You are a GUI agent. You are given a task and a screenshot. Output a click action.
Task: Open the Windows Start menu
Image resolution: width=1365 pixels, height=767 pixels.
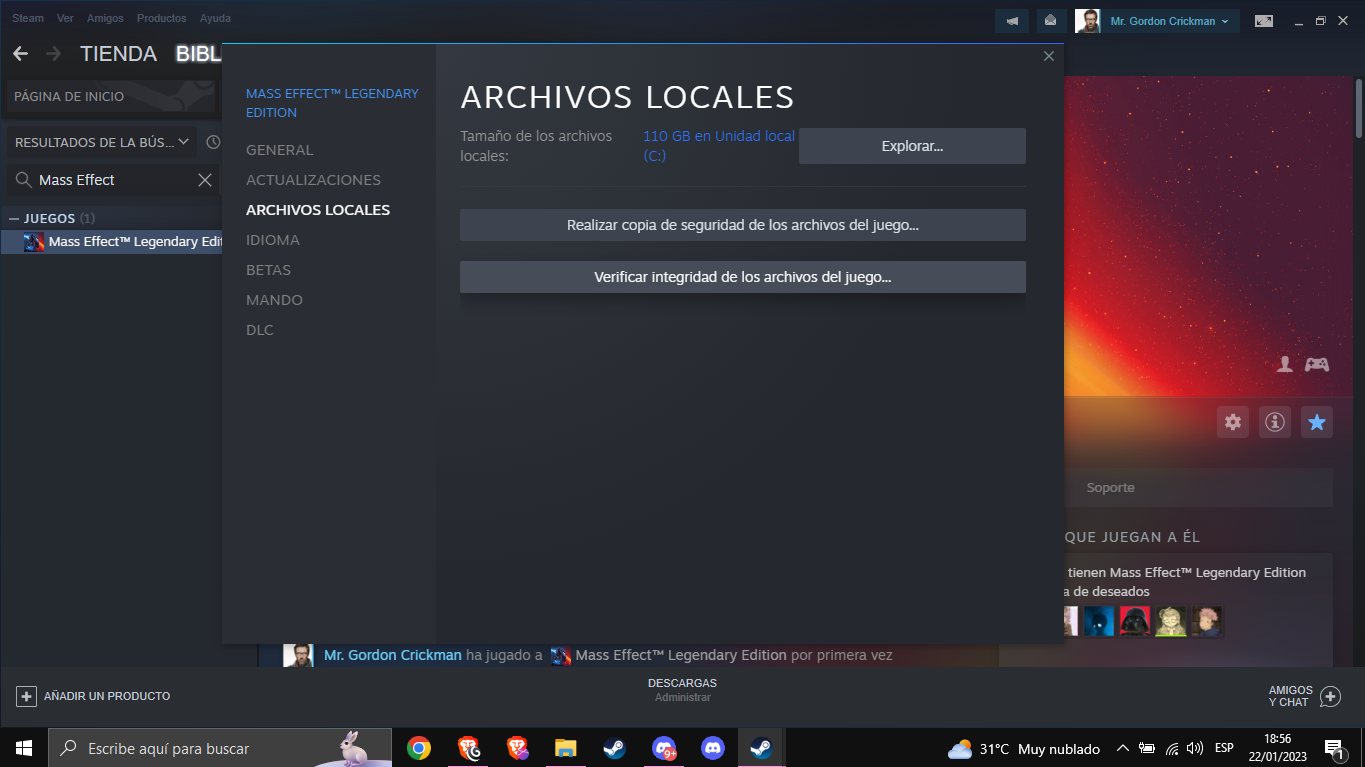coord(24,748)
